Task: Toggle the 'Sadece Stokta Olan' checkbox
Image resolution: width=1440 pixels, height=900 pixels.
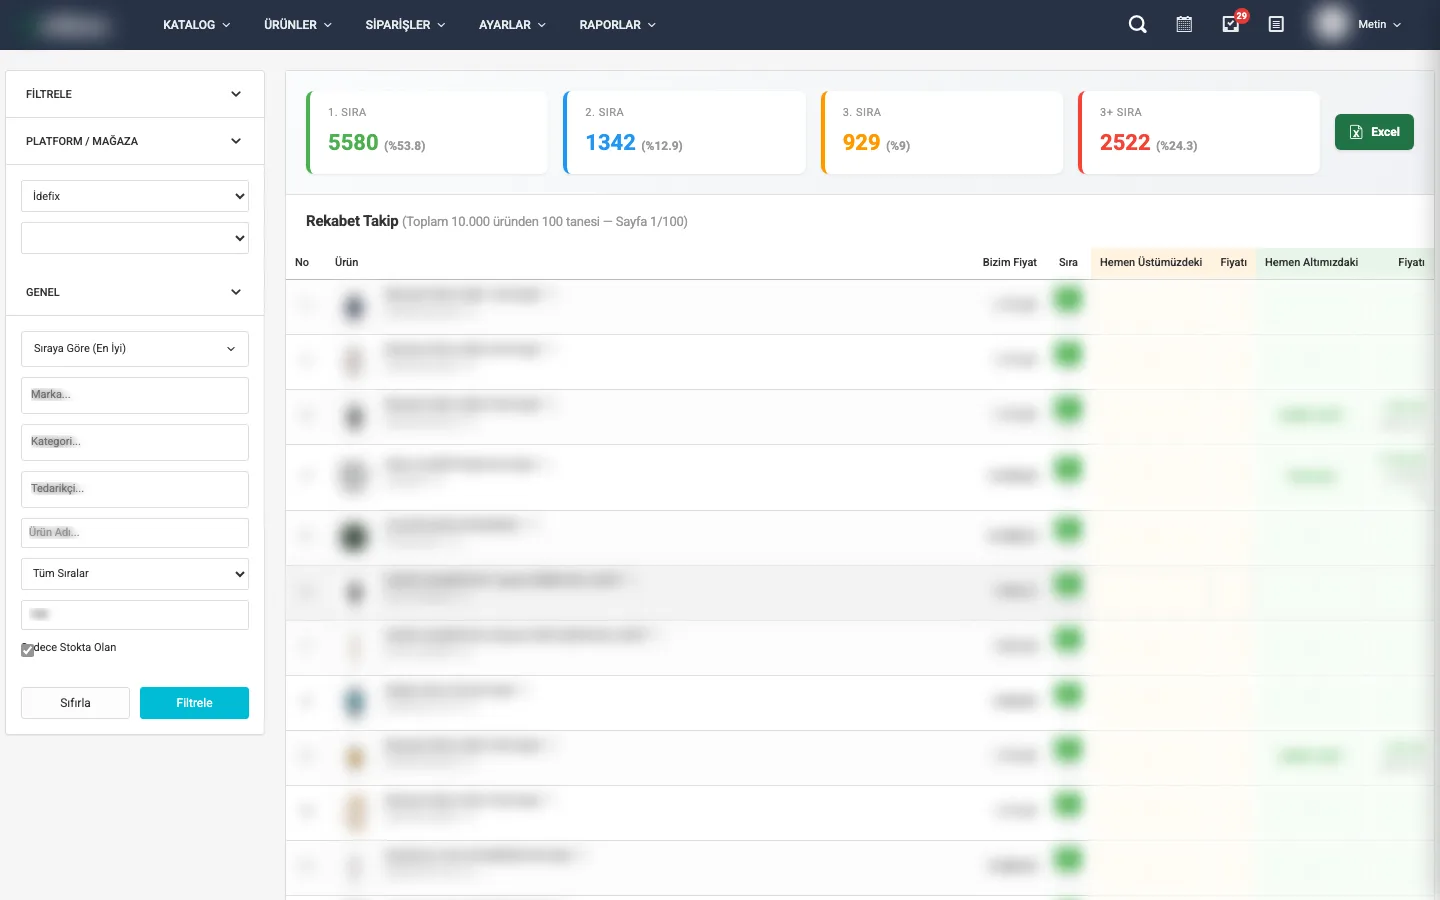Action: point(28,650)
